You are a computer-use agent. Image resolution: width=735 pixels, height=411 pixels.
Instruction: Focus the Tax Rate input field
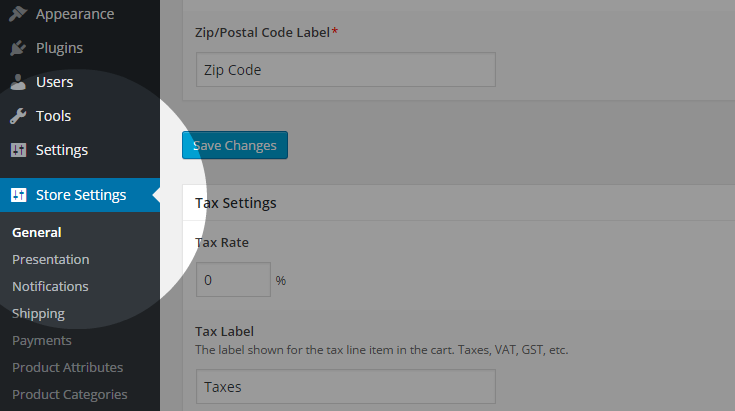[233, 279]
